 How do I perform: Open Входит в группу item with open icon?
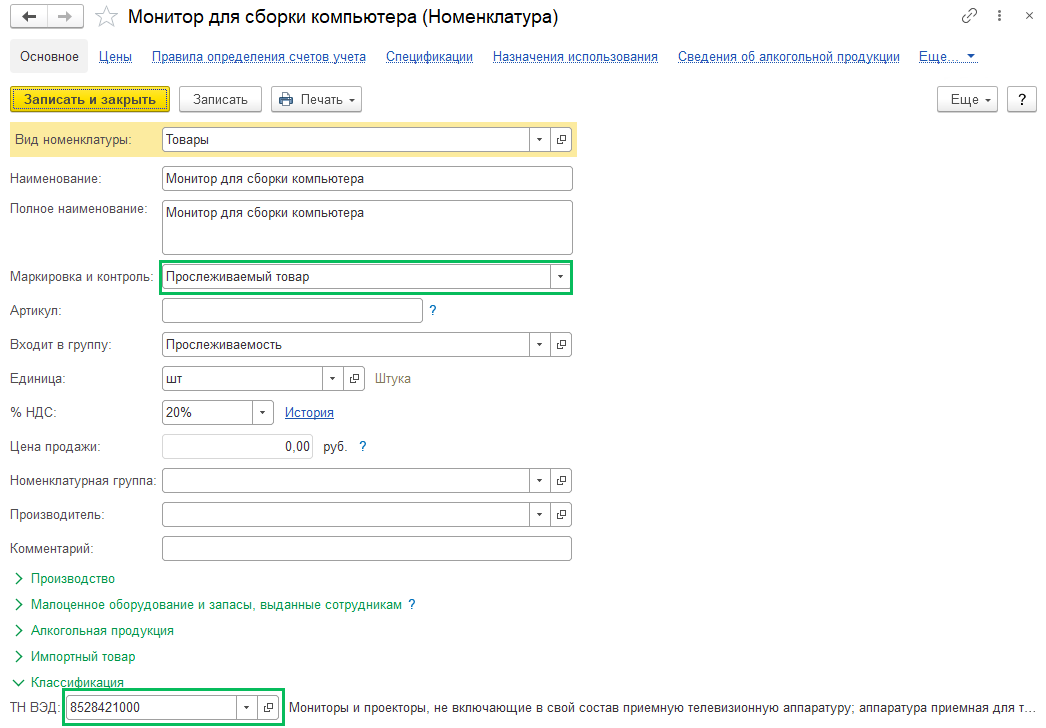(561, 344)
